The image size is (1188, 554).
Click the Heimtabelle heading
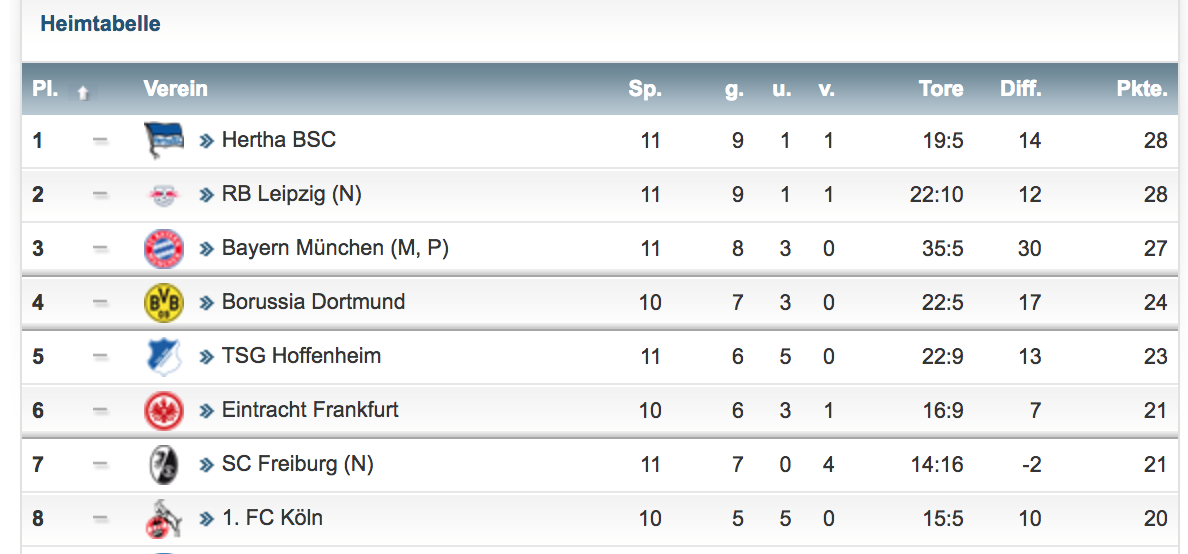pos(100,24)
